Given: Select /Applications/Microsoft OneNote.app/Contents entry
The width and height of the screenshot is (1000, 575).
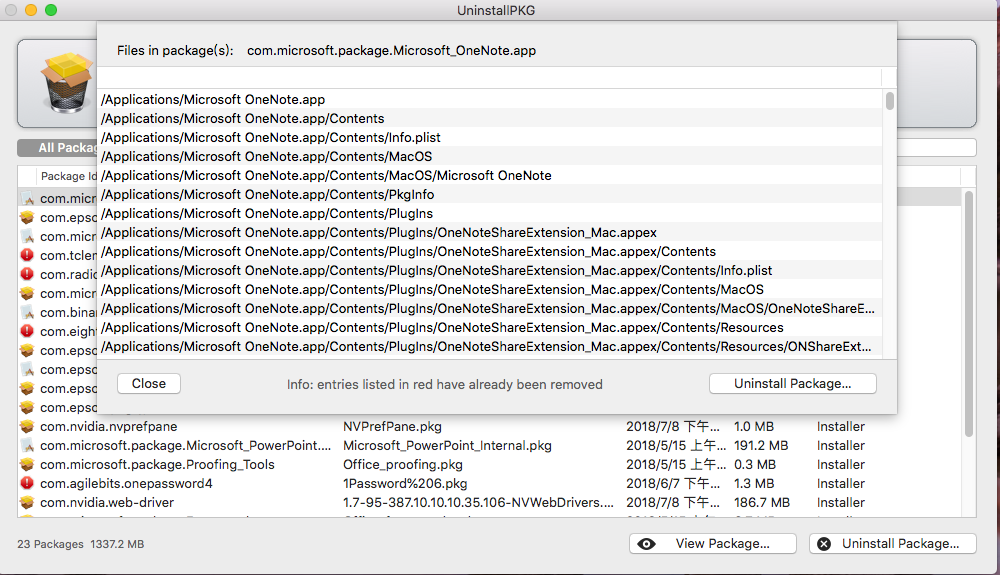Looking at the screenshot, I should (x=490, y=119).
